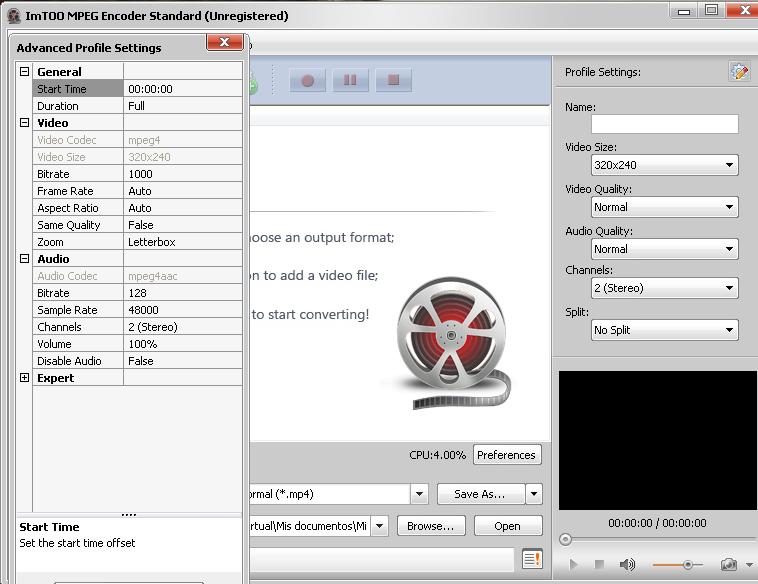Screen dimensions: 758x584
Task: Open the Audio Quality dropdown
Action: click(665, 249)
